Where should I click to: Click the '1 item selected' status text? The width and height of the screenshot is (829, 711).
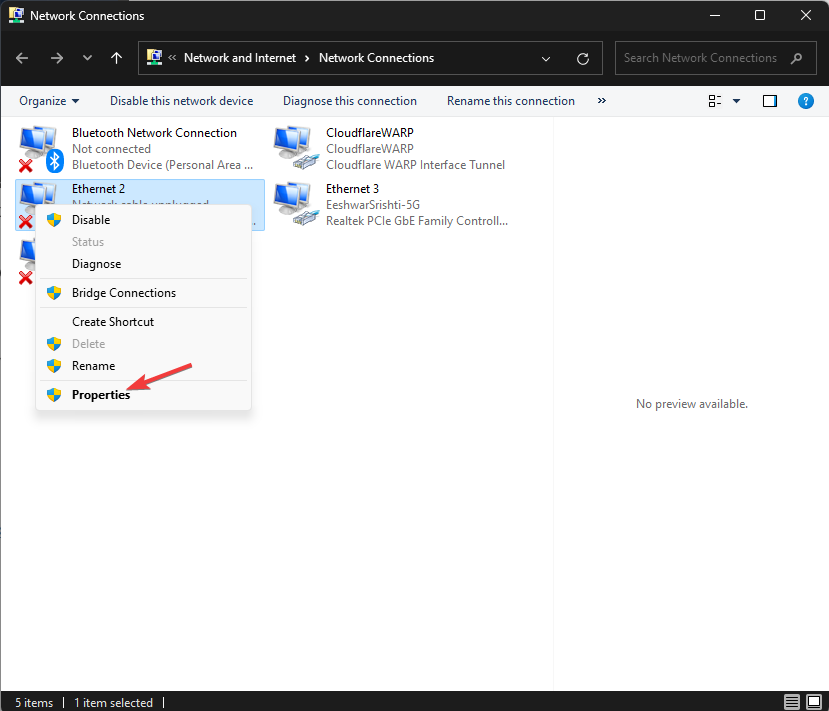point(113,703)
